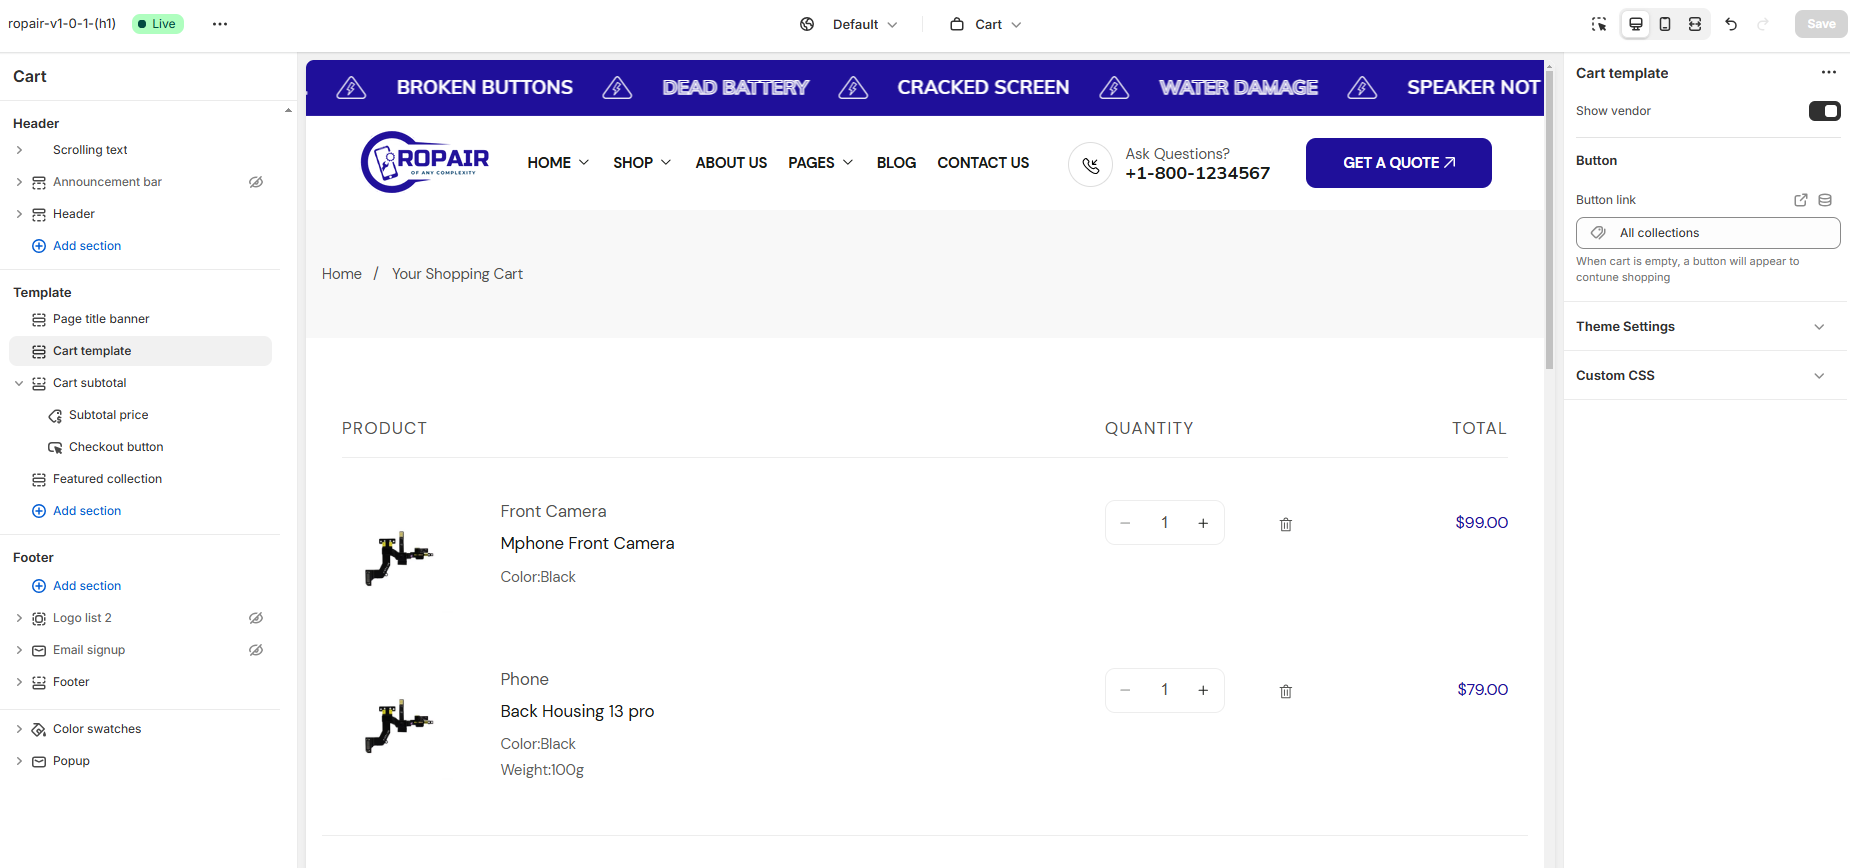The width and height of the screenshot is (1850, 868).
Task: Open the SHOP menu in site navigation
Action: [x=642, y=163]
